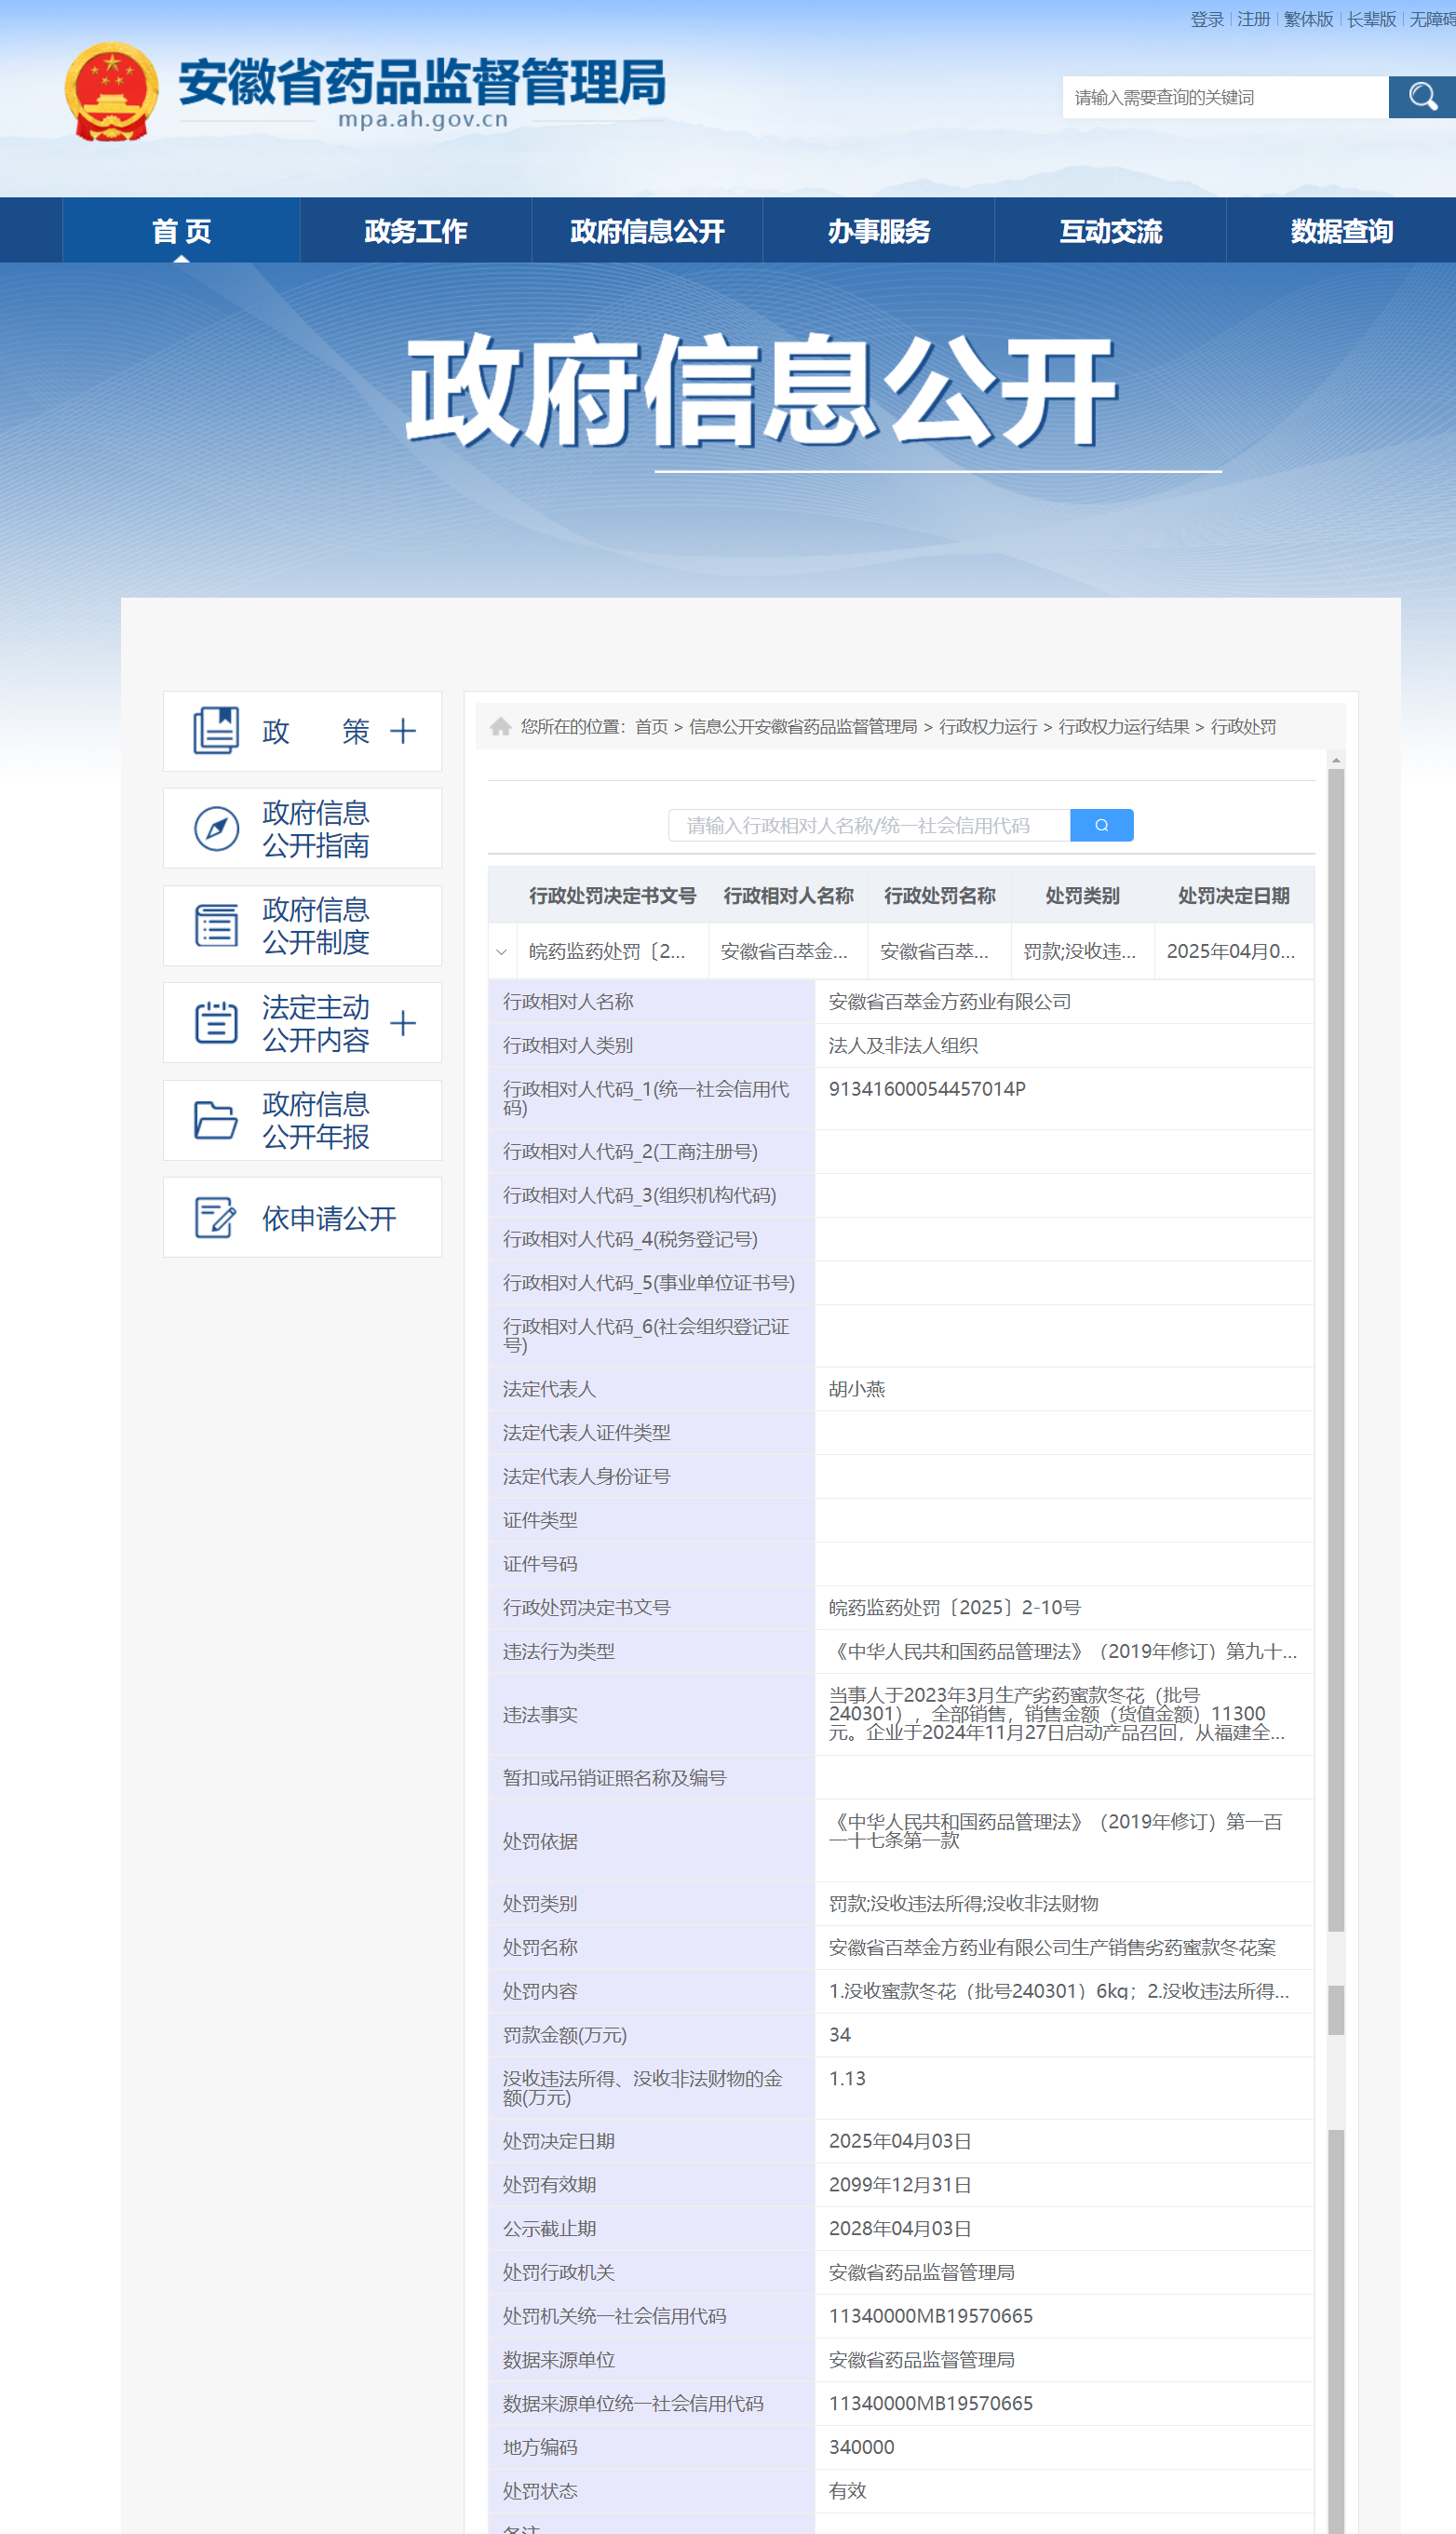Click the fine amount value 34

(840, 2034)
